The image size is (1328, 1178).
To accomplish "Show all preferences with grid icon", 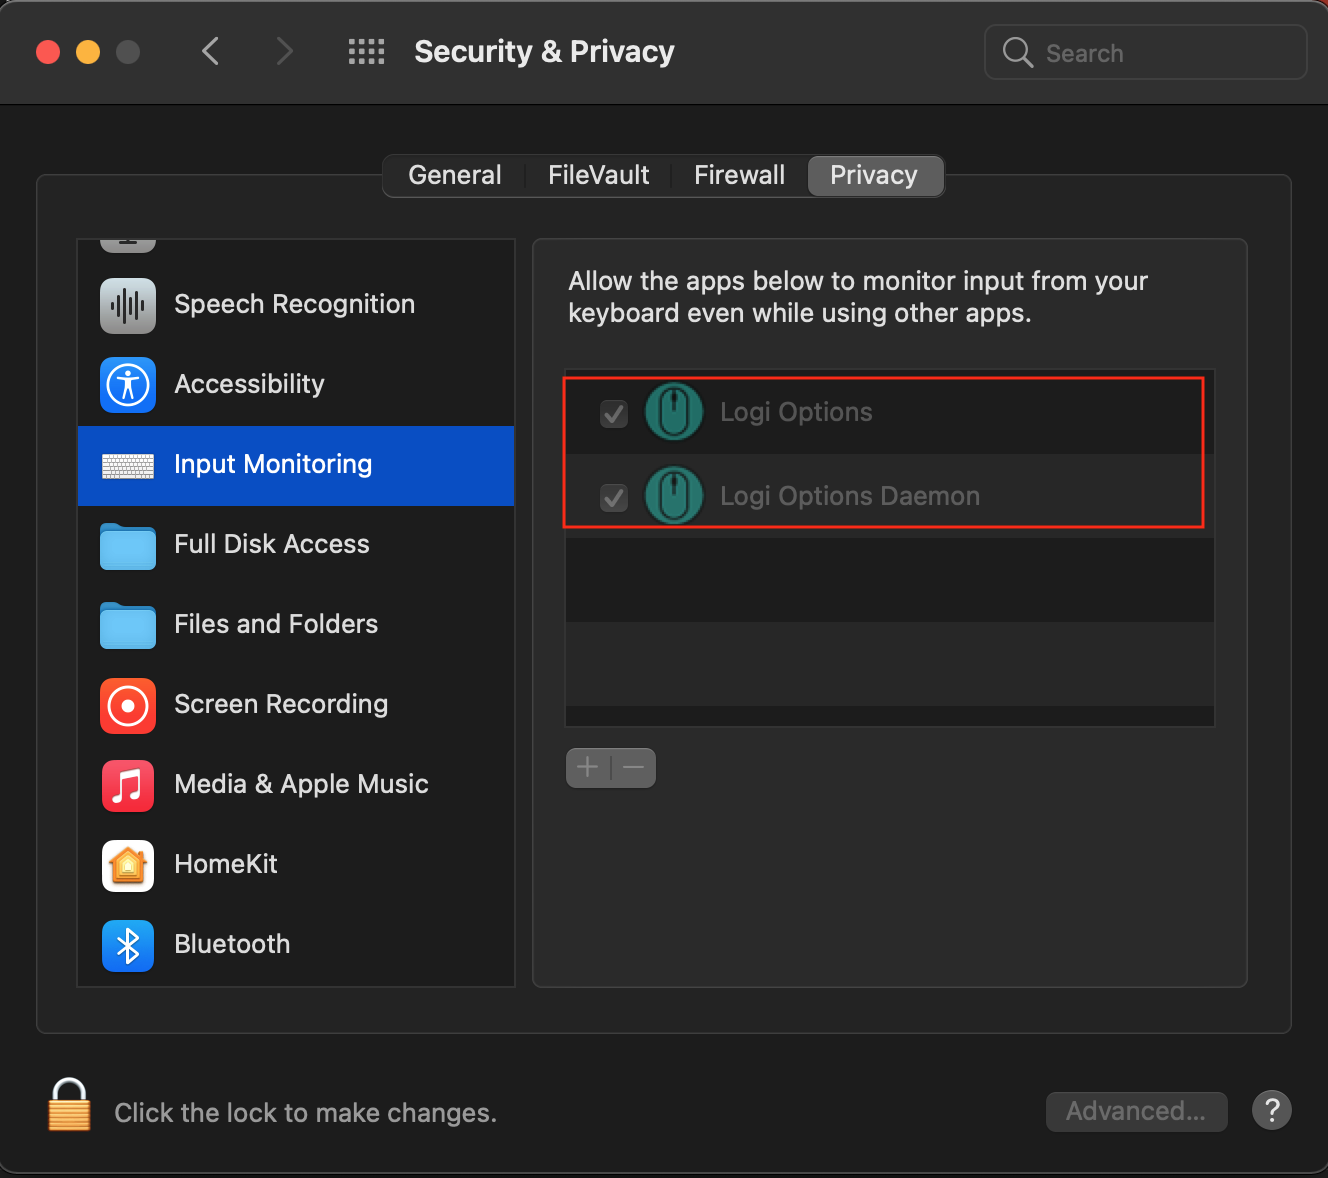I will (366, 51).
